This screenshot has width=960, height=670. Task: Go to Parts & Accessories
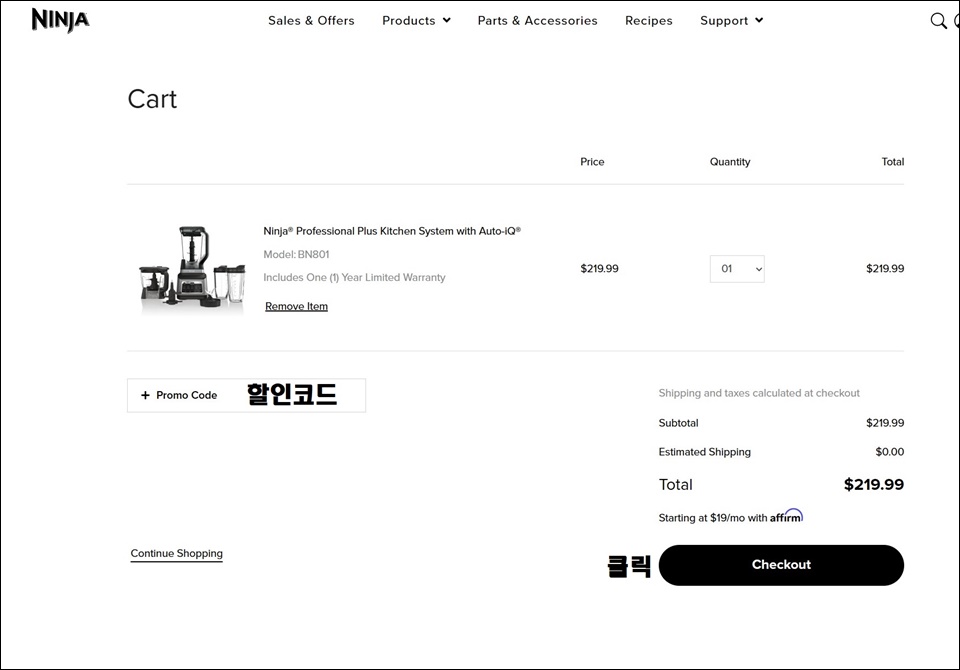pyautogui.click(x=538, y=21)
